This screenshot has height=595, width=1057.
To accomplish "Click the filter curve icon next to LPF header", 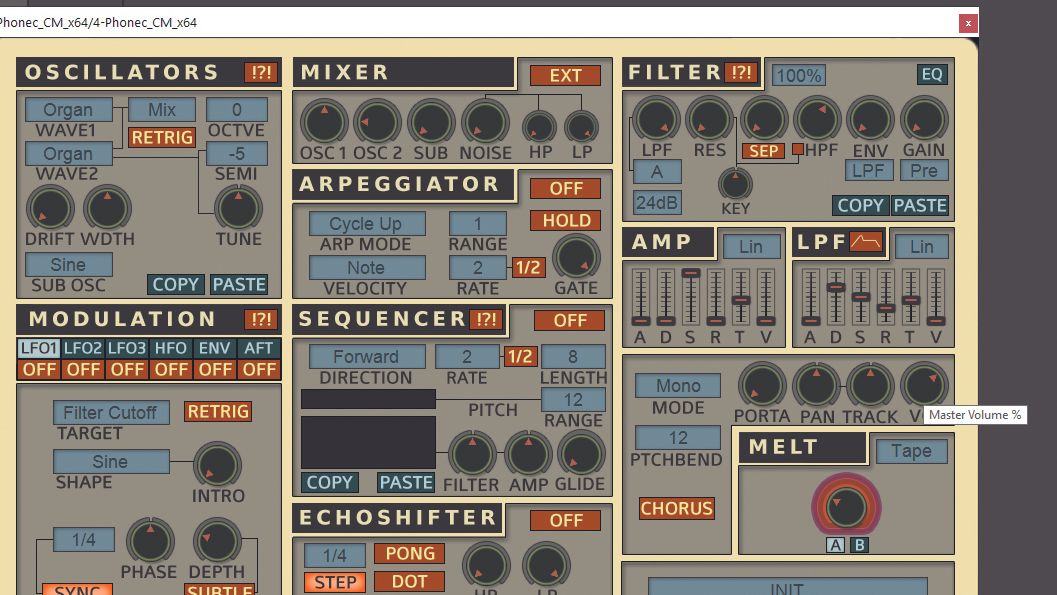I will point(864,240).
